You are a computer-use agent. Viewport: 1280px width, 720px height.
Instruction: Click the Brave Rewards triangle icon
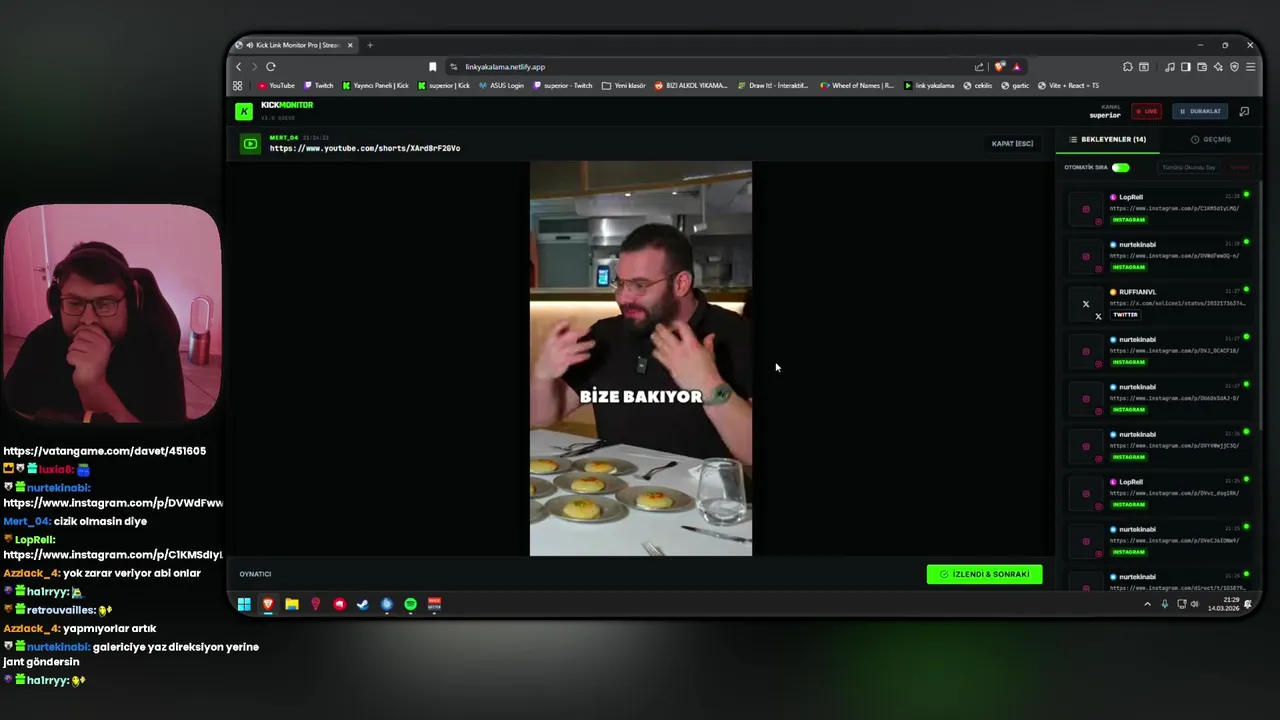point(1016,67)
